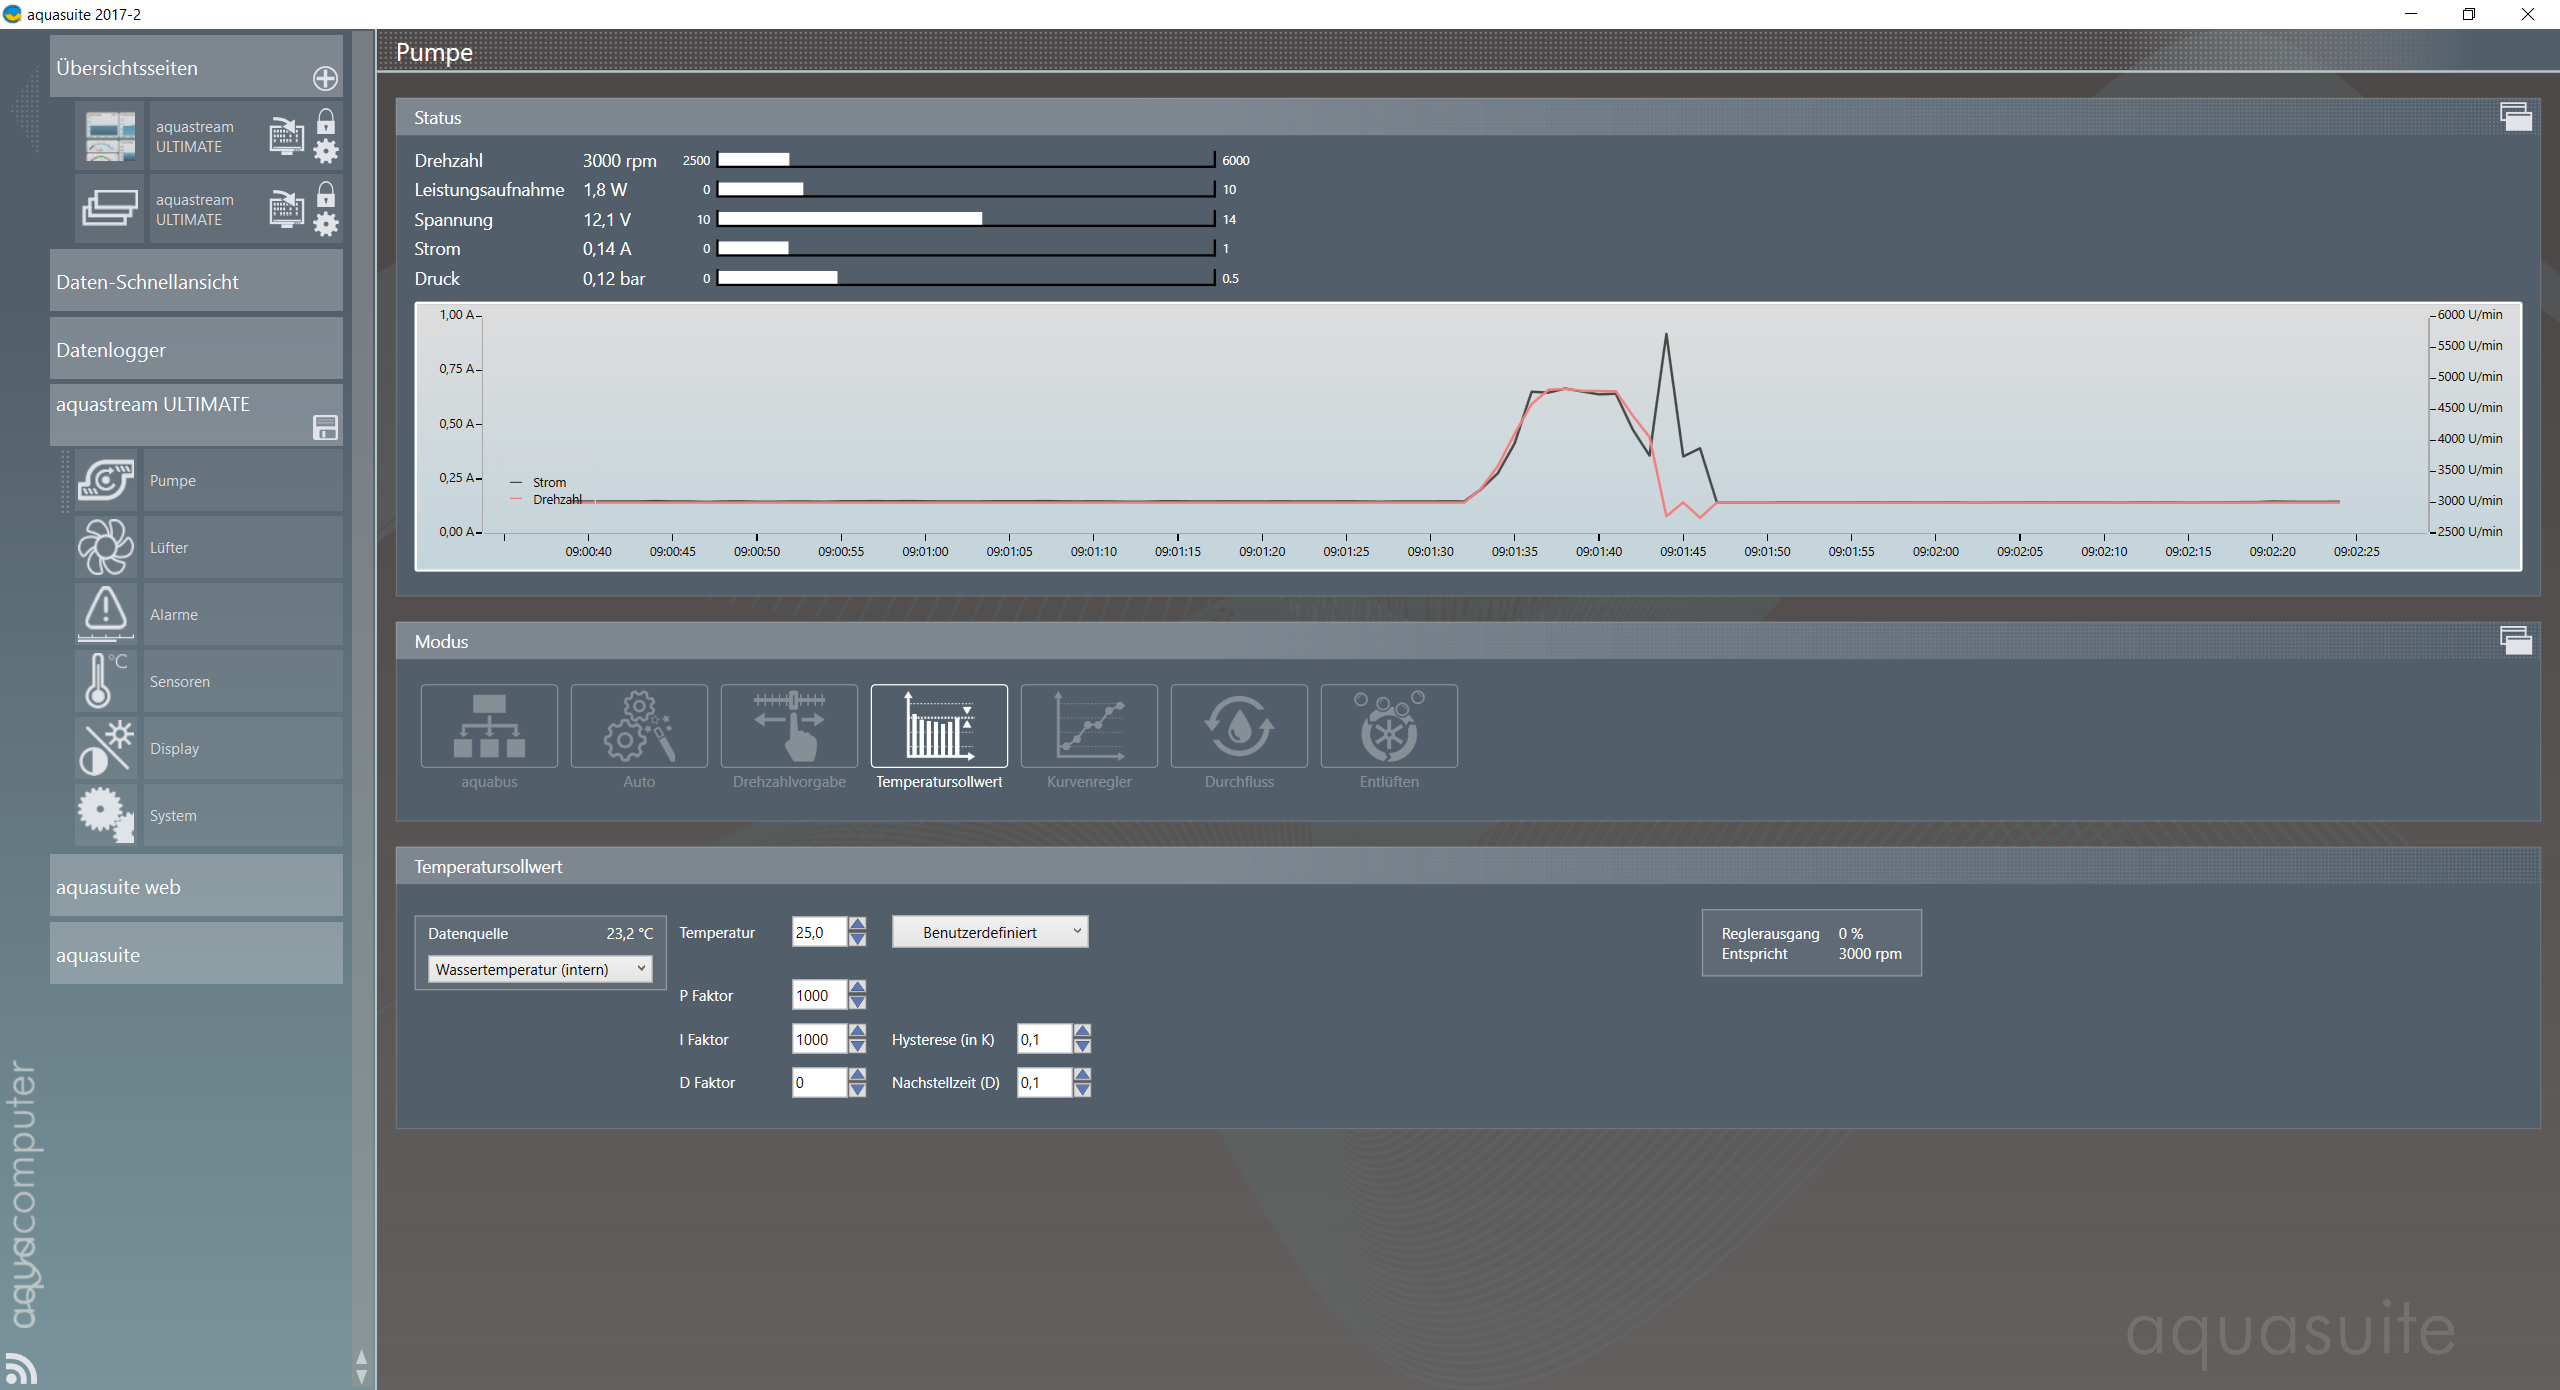Select the Auto mode icon
Screen dimensions: 2560x1390
click(639, 726)
